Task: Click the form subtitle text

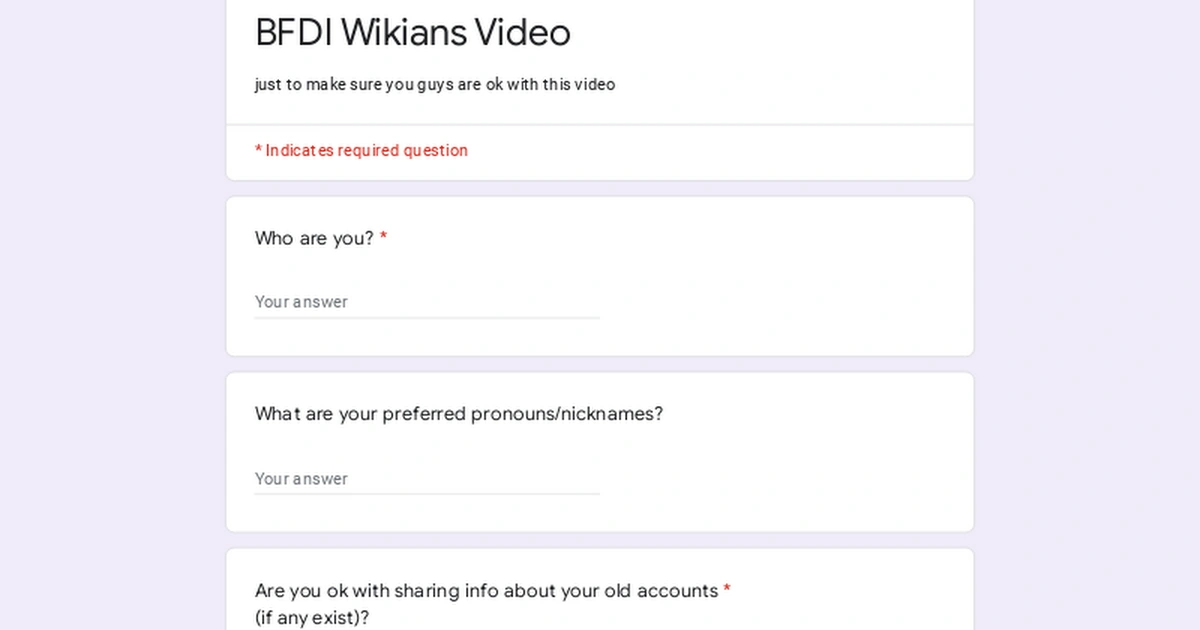Action: [435, 84]
